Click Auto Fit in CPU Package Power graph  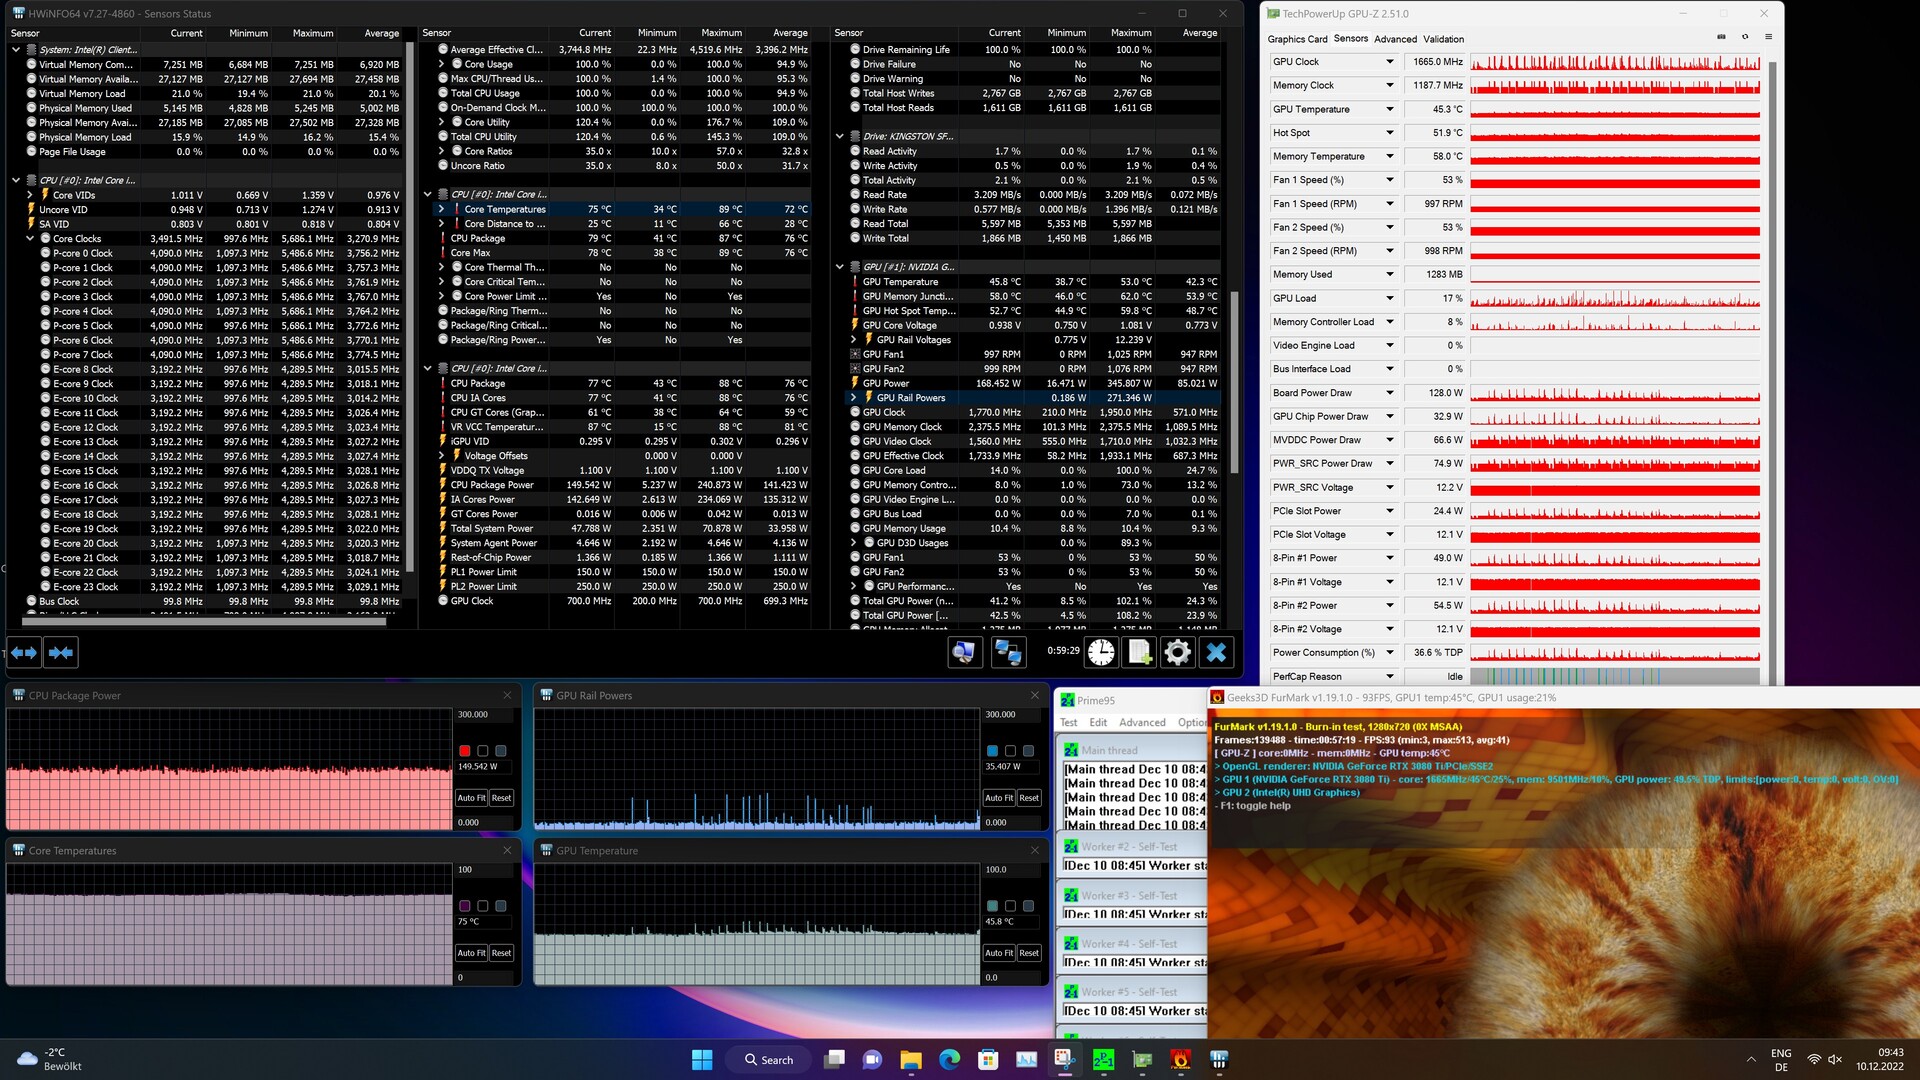pyautogui.click(x=471, y=798)
